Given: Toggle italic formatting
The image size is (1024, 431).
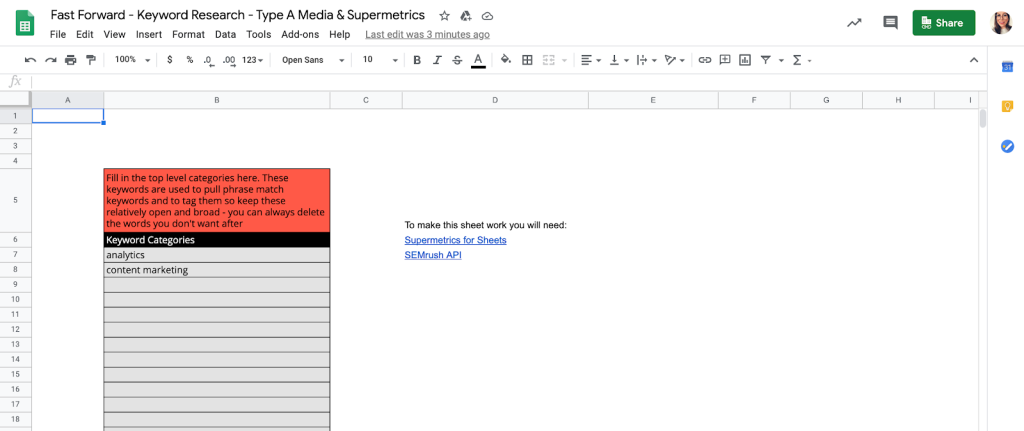Looking at the screenshot, I should (437, 60).
